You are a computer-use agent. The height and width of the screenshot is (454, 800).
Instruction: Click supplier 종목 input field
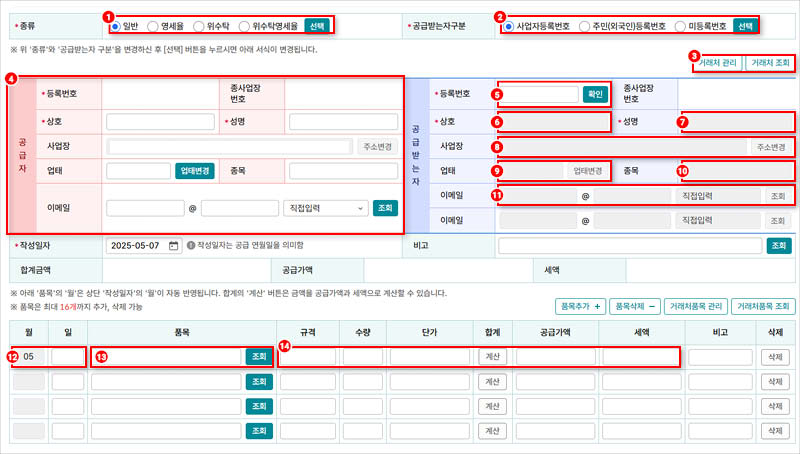[x=343, y=171]
